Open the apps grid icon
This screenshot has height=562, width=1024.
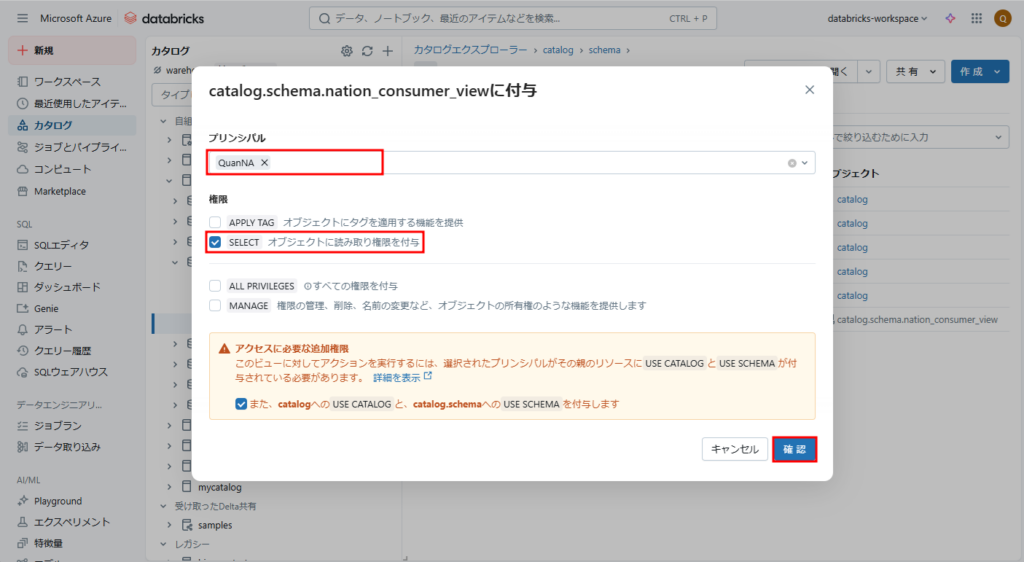point(976,18)
